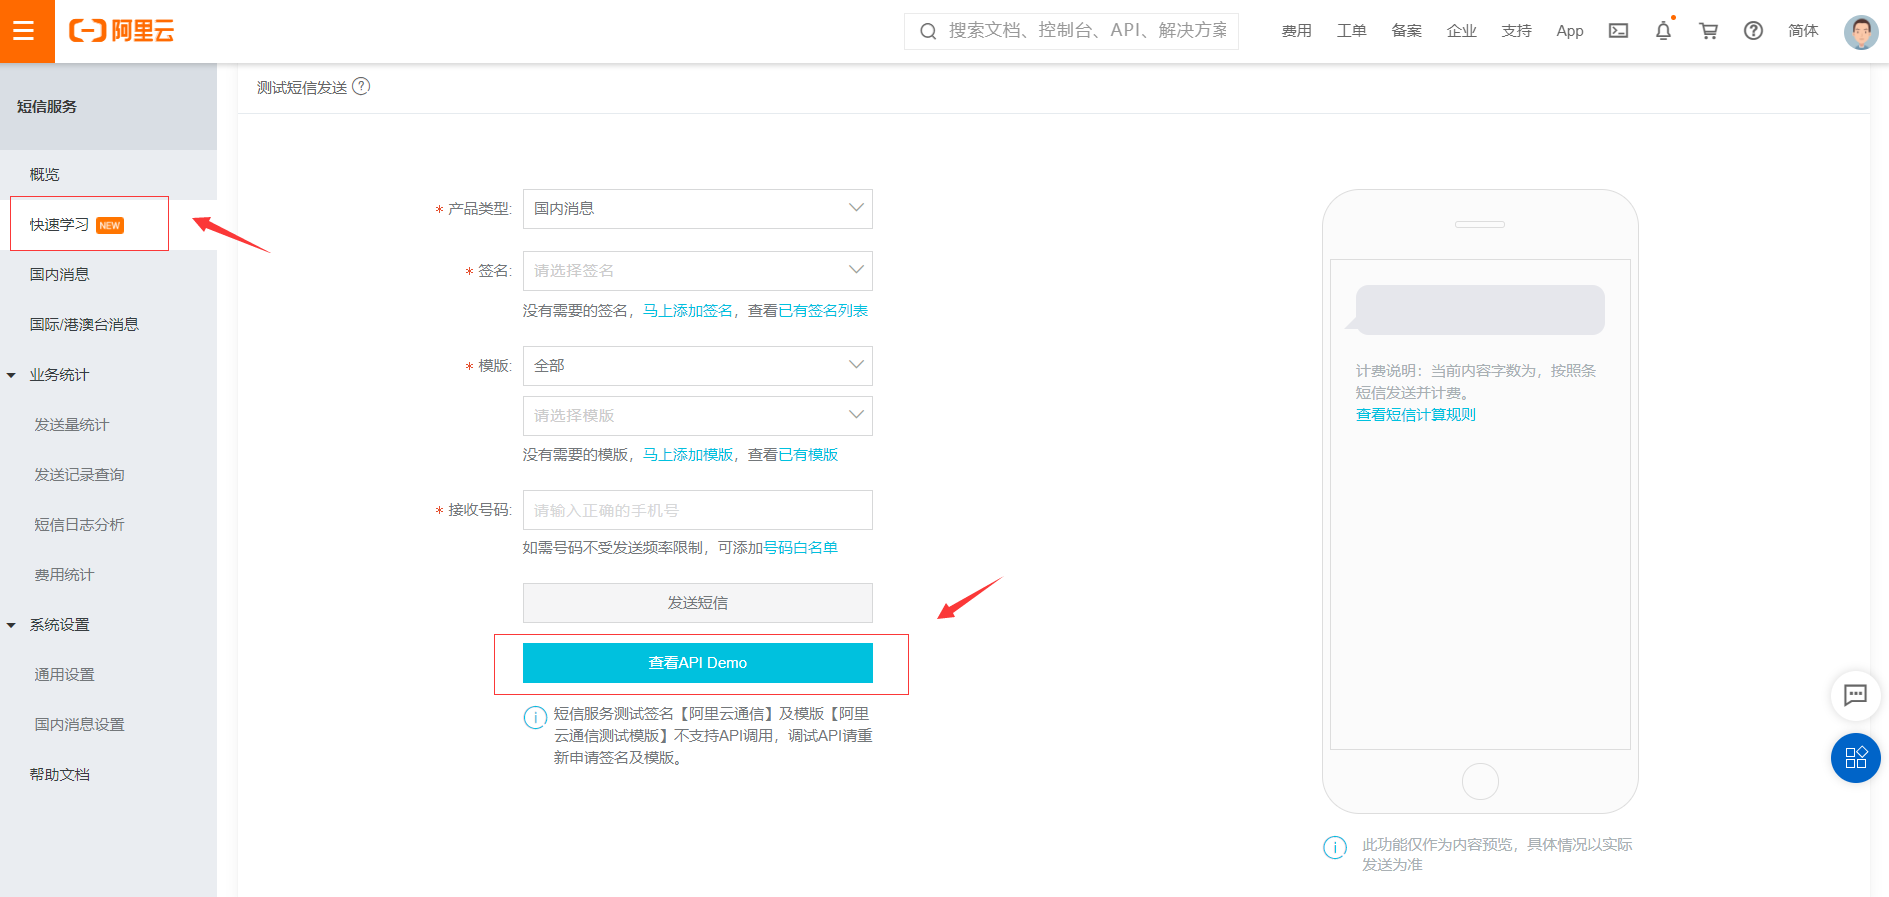
Task: Open App in top navigation
Action: (1570, 31)
